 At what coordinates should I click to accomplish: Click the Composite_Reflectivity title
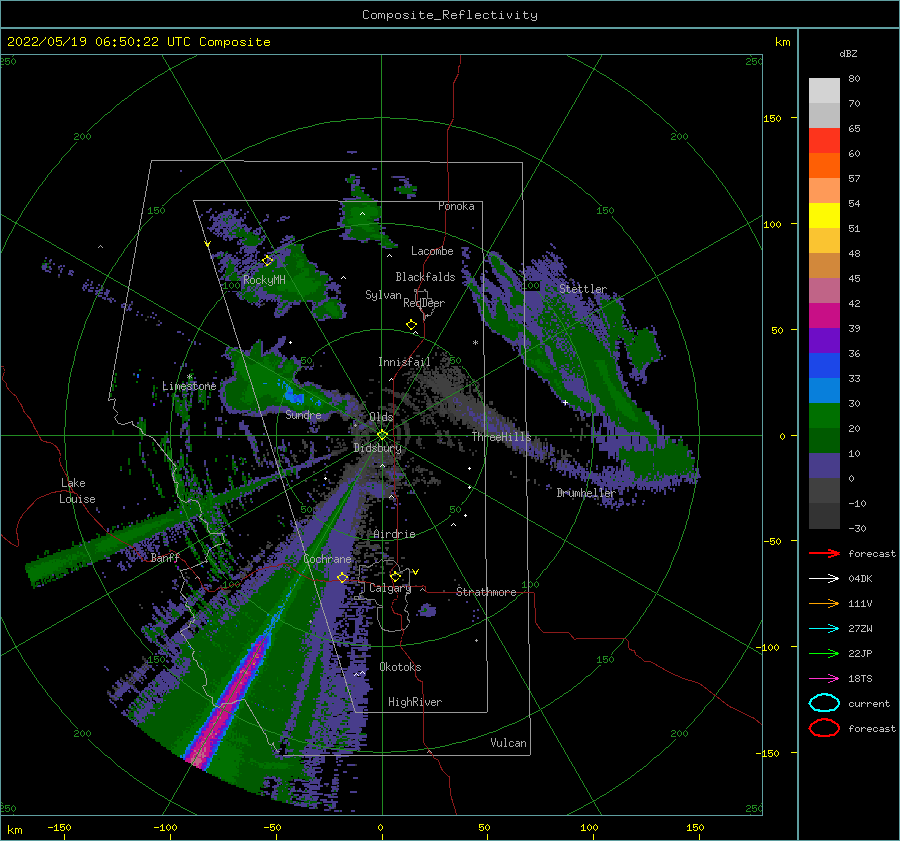click(x=450, y=15)
